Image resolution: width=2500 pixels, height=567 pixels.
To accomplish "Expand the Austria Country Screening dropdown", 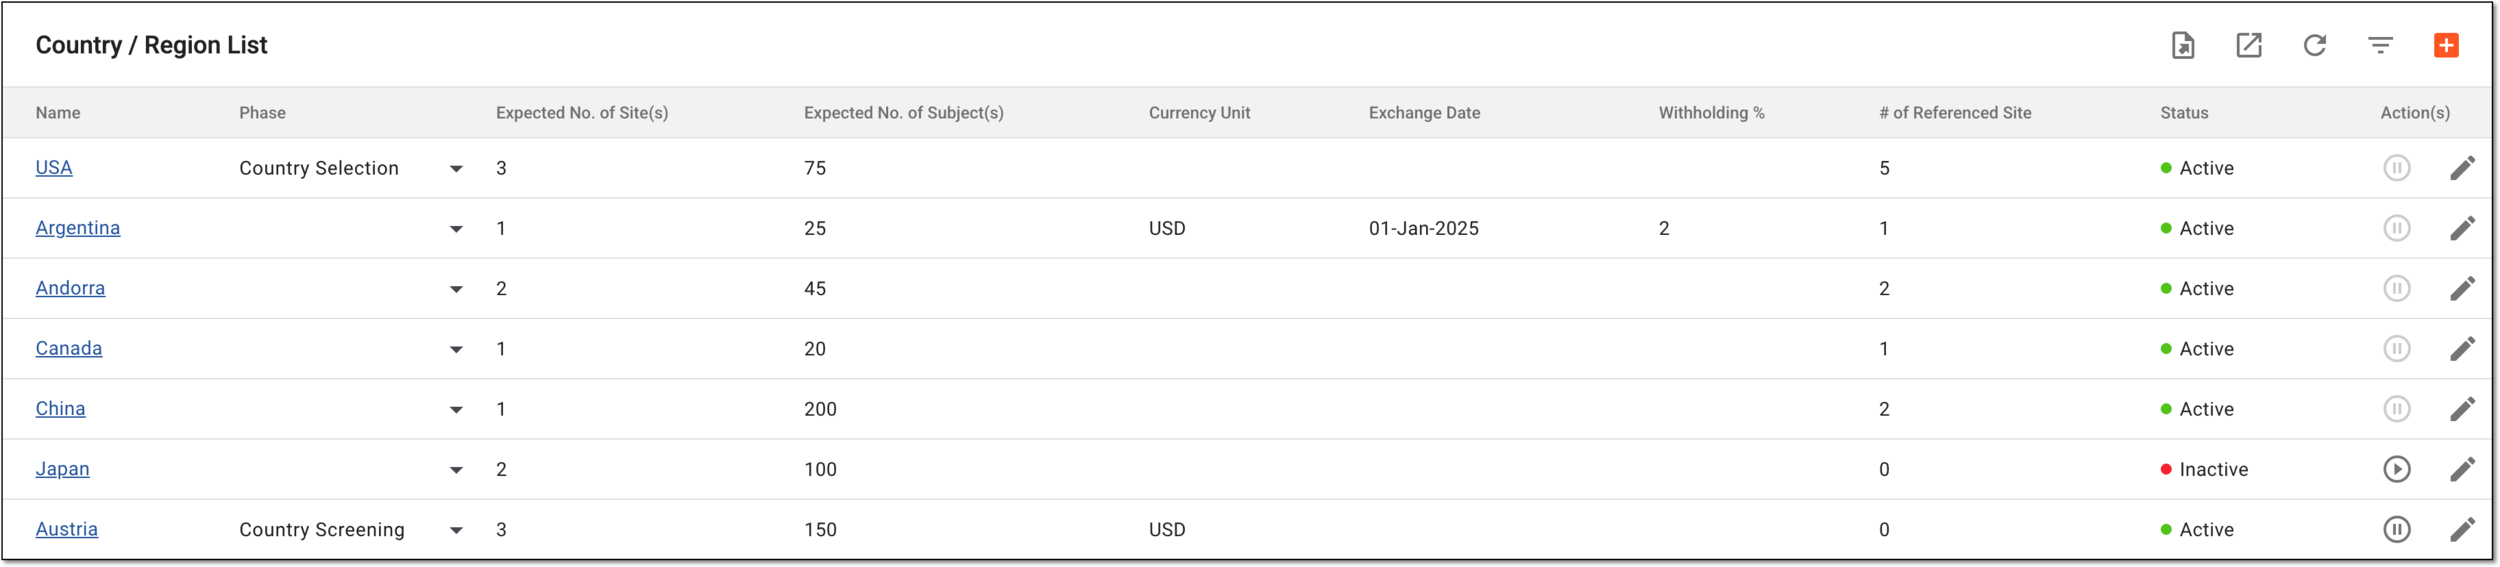I will click(x=456, y=530).
